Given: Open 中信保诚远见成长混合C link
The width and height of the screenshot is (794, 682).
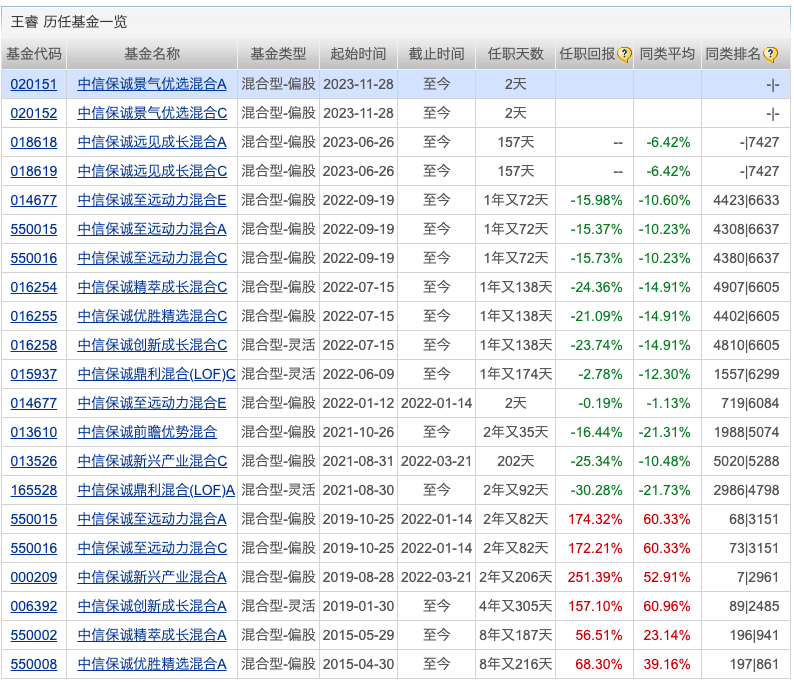Looking at the screenshot, I should point(152,171).
